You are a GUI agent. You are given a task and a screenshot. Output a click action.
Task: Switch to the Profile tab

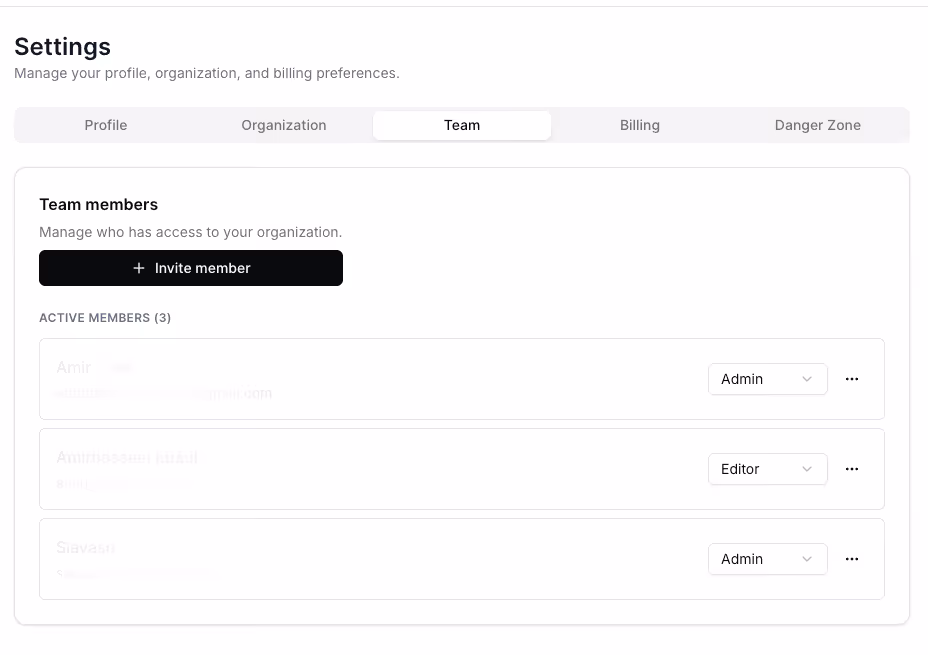coord(106,125)
